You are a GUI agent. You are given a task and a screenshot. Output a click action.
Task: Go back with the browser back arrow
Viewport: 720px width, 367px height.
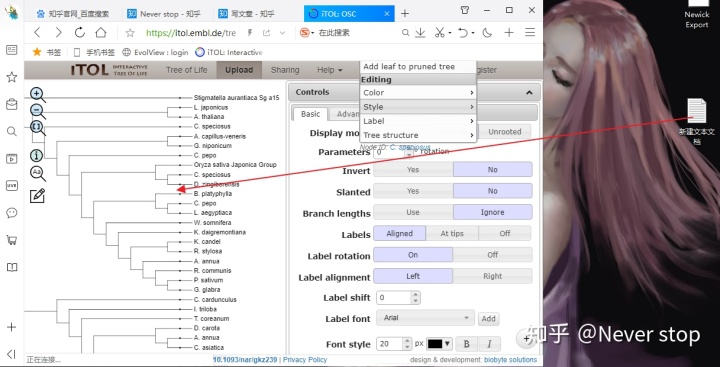coord(37,33)
